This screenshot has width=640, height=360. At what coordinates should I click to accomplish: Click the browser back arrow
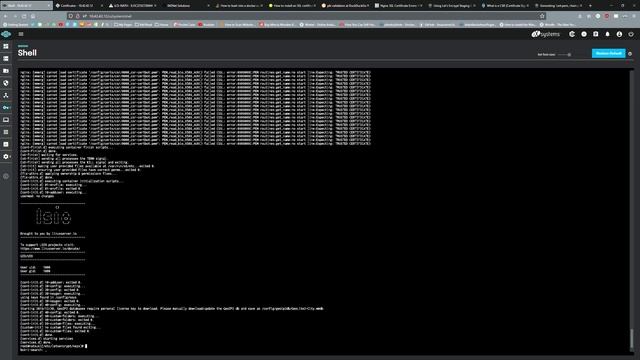pos(6,16)
